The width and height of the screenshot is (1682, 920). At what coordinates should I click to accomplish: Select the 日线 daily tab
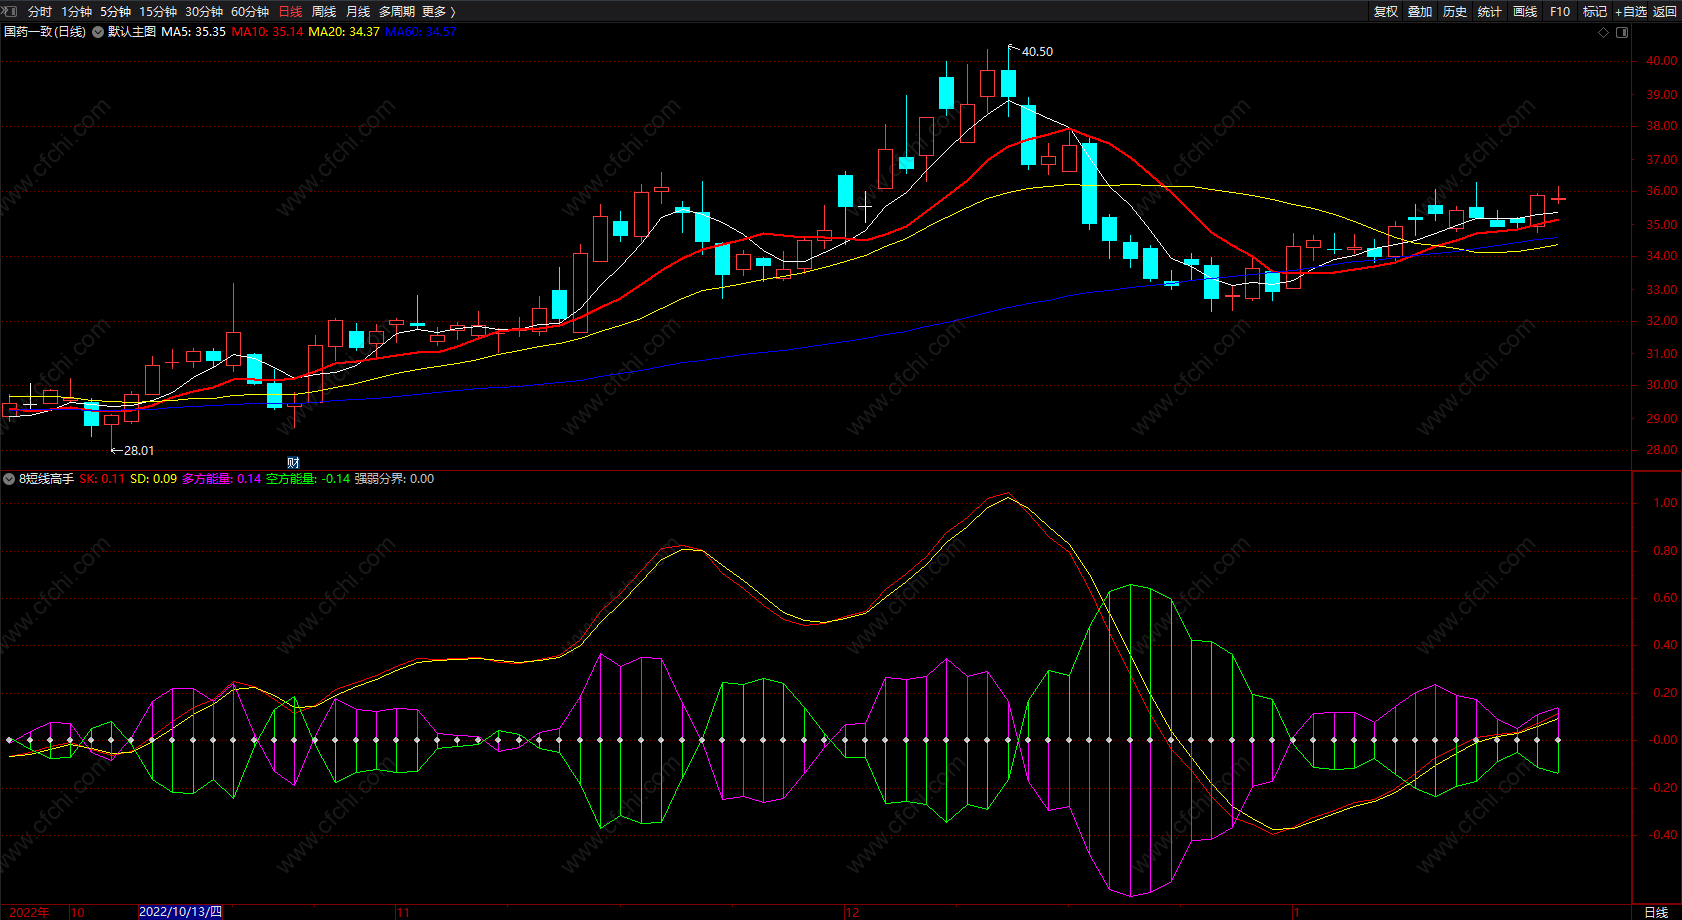290,12
